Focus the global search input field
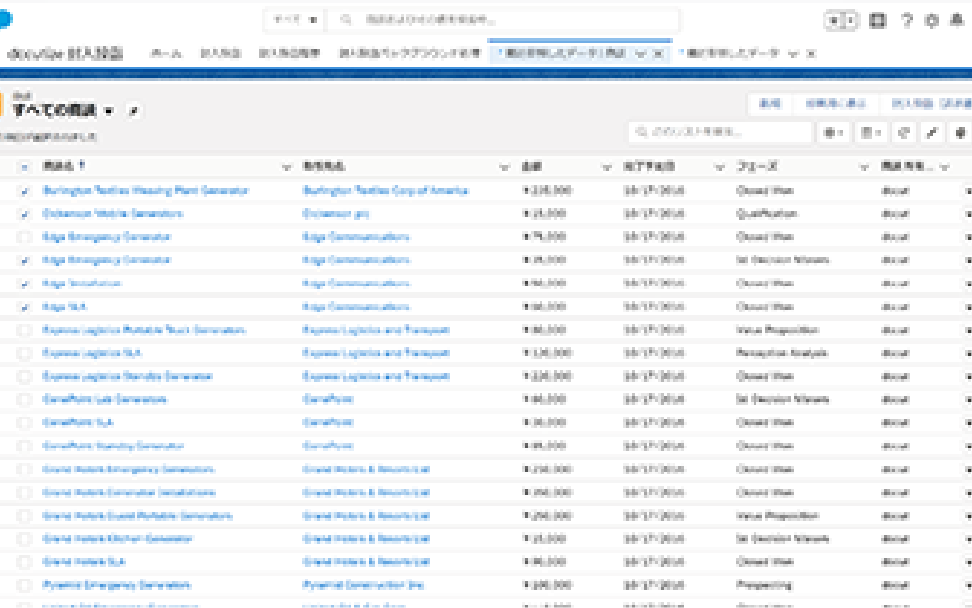 (x=502, y=20)
